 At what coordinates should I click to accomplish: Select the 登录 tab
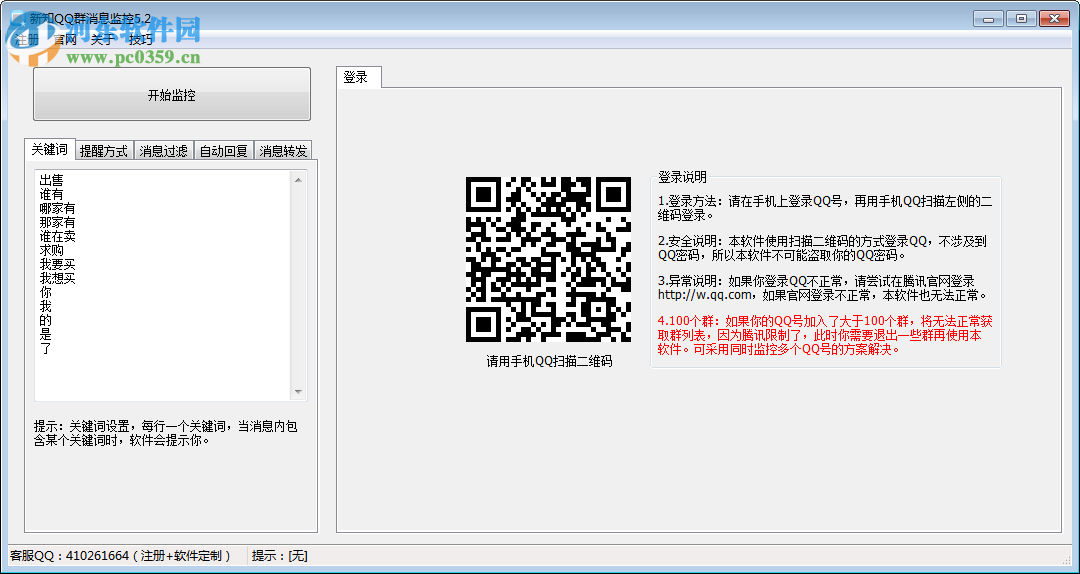356,77
